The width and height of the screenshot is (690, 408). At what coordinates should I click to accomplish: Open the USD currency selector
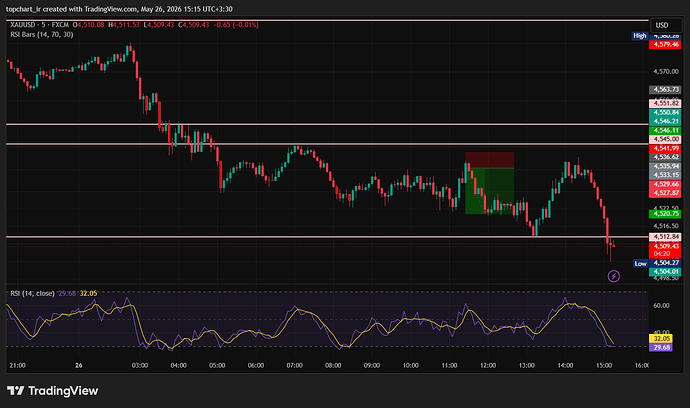666,25
